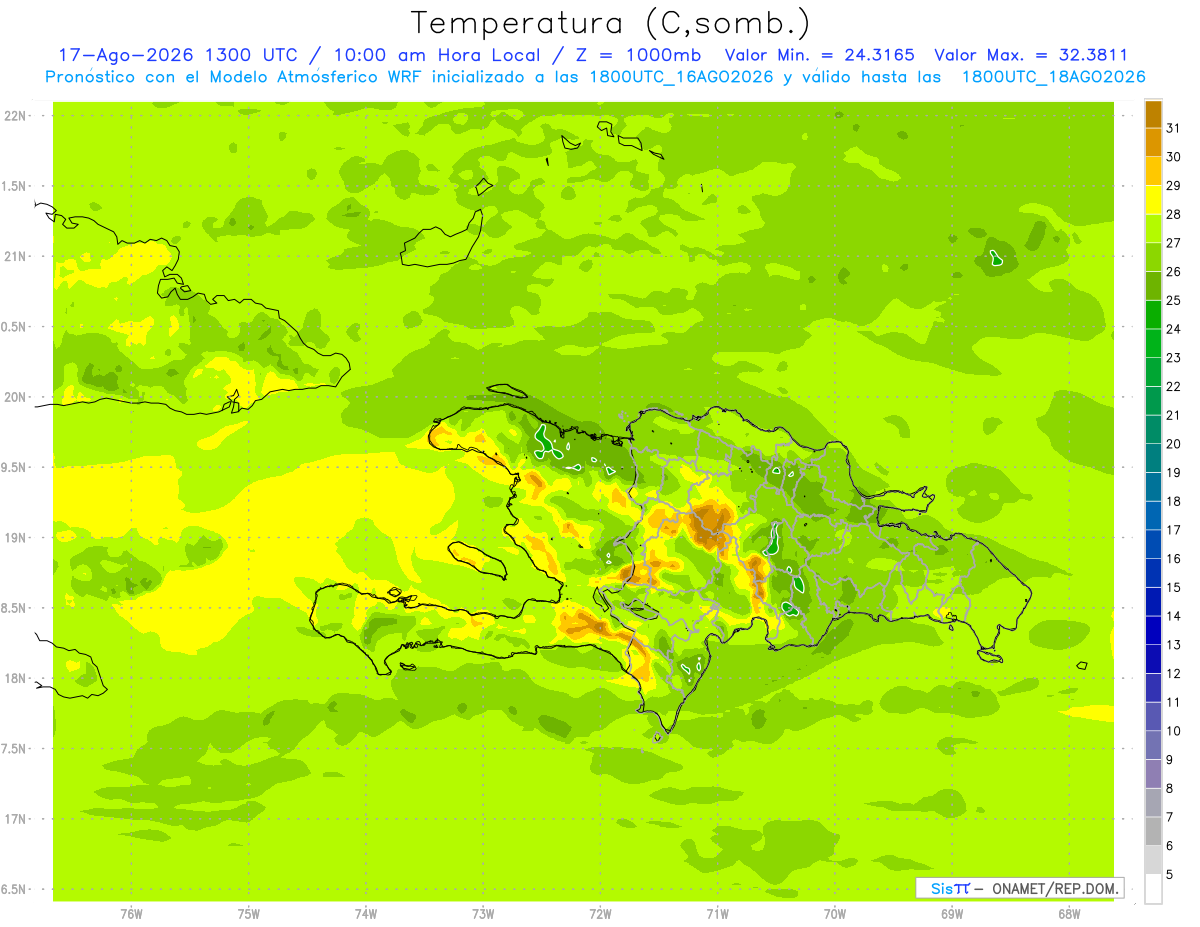Click the legend value '10'
1200x927 pixels.
(x=1174, y=731)
